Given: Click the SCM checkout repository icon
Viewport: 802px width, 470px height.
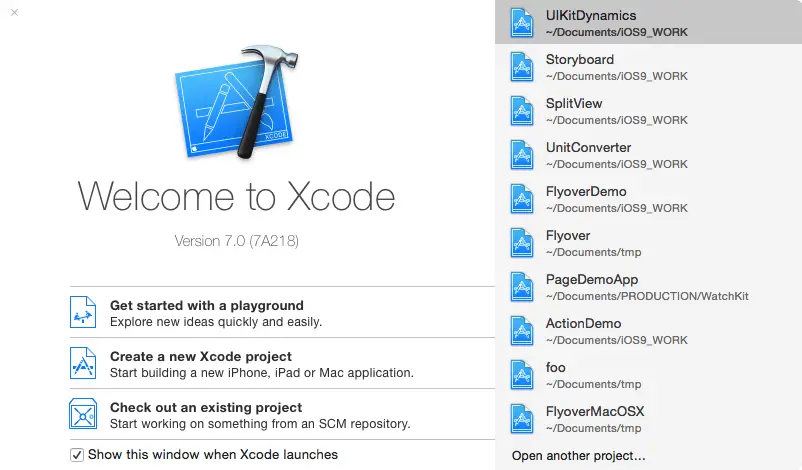Looking at the screenshot, I should (83, 414).
